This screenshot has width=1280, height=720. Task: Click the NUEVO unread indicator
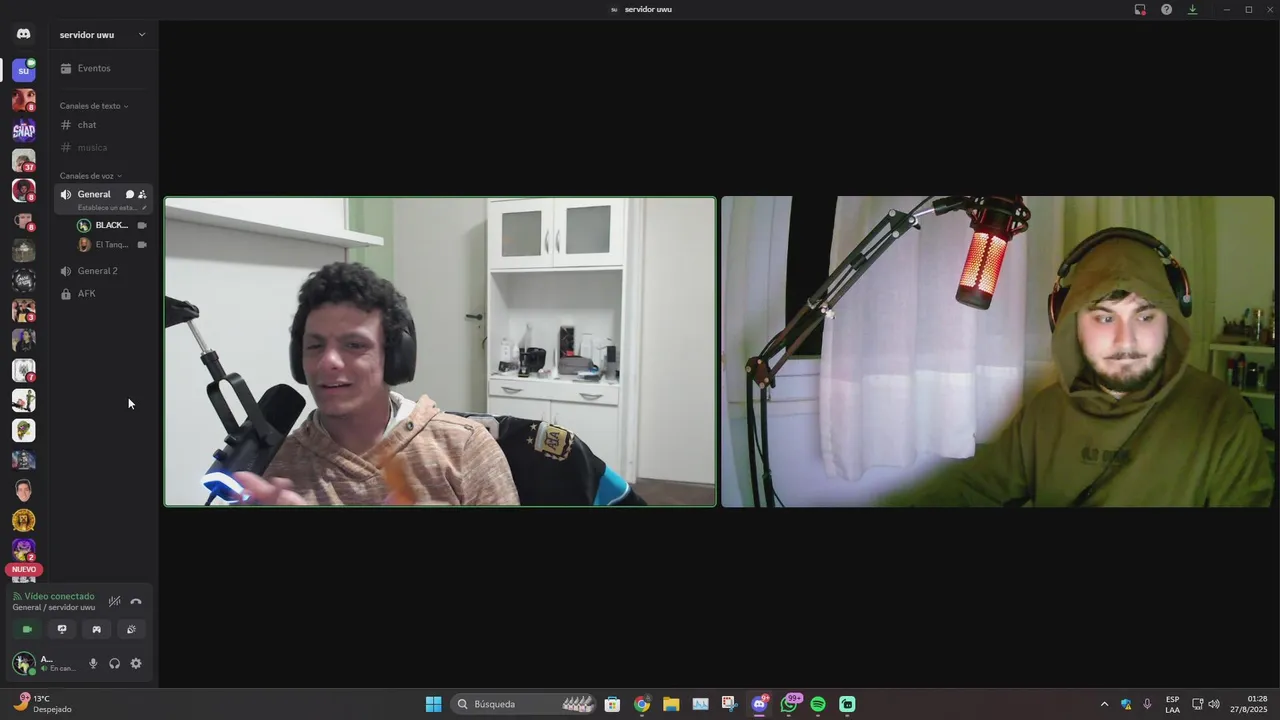(23, 569)
